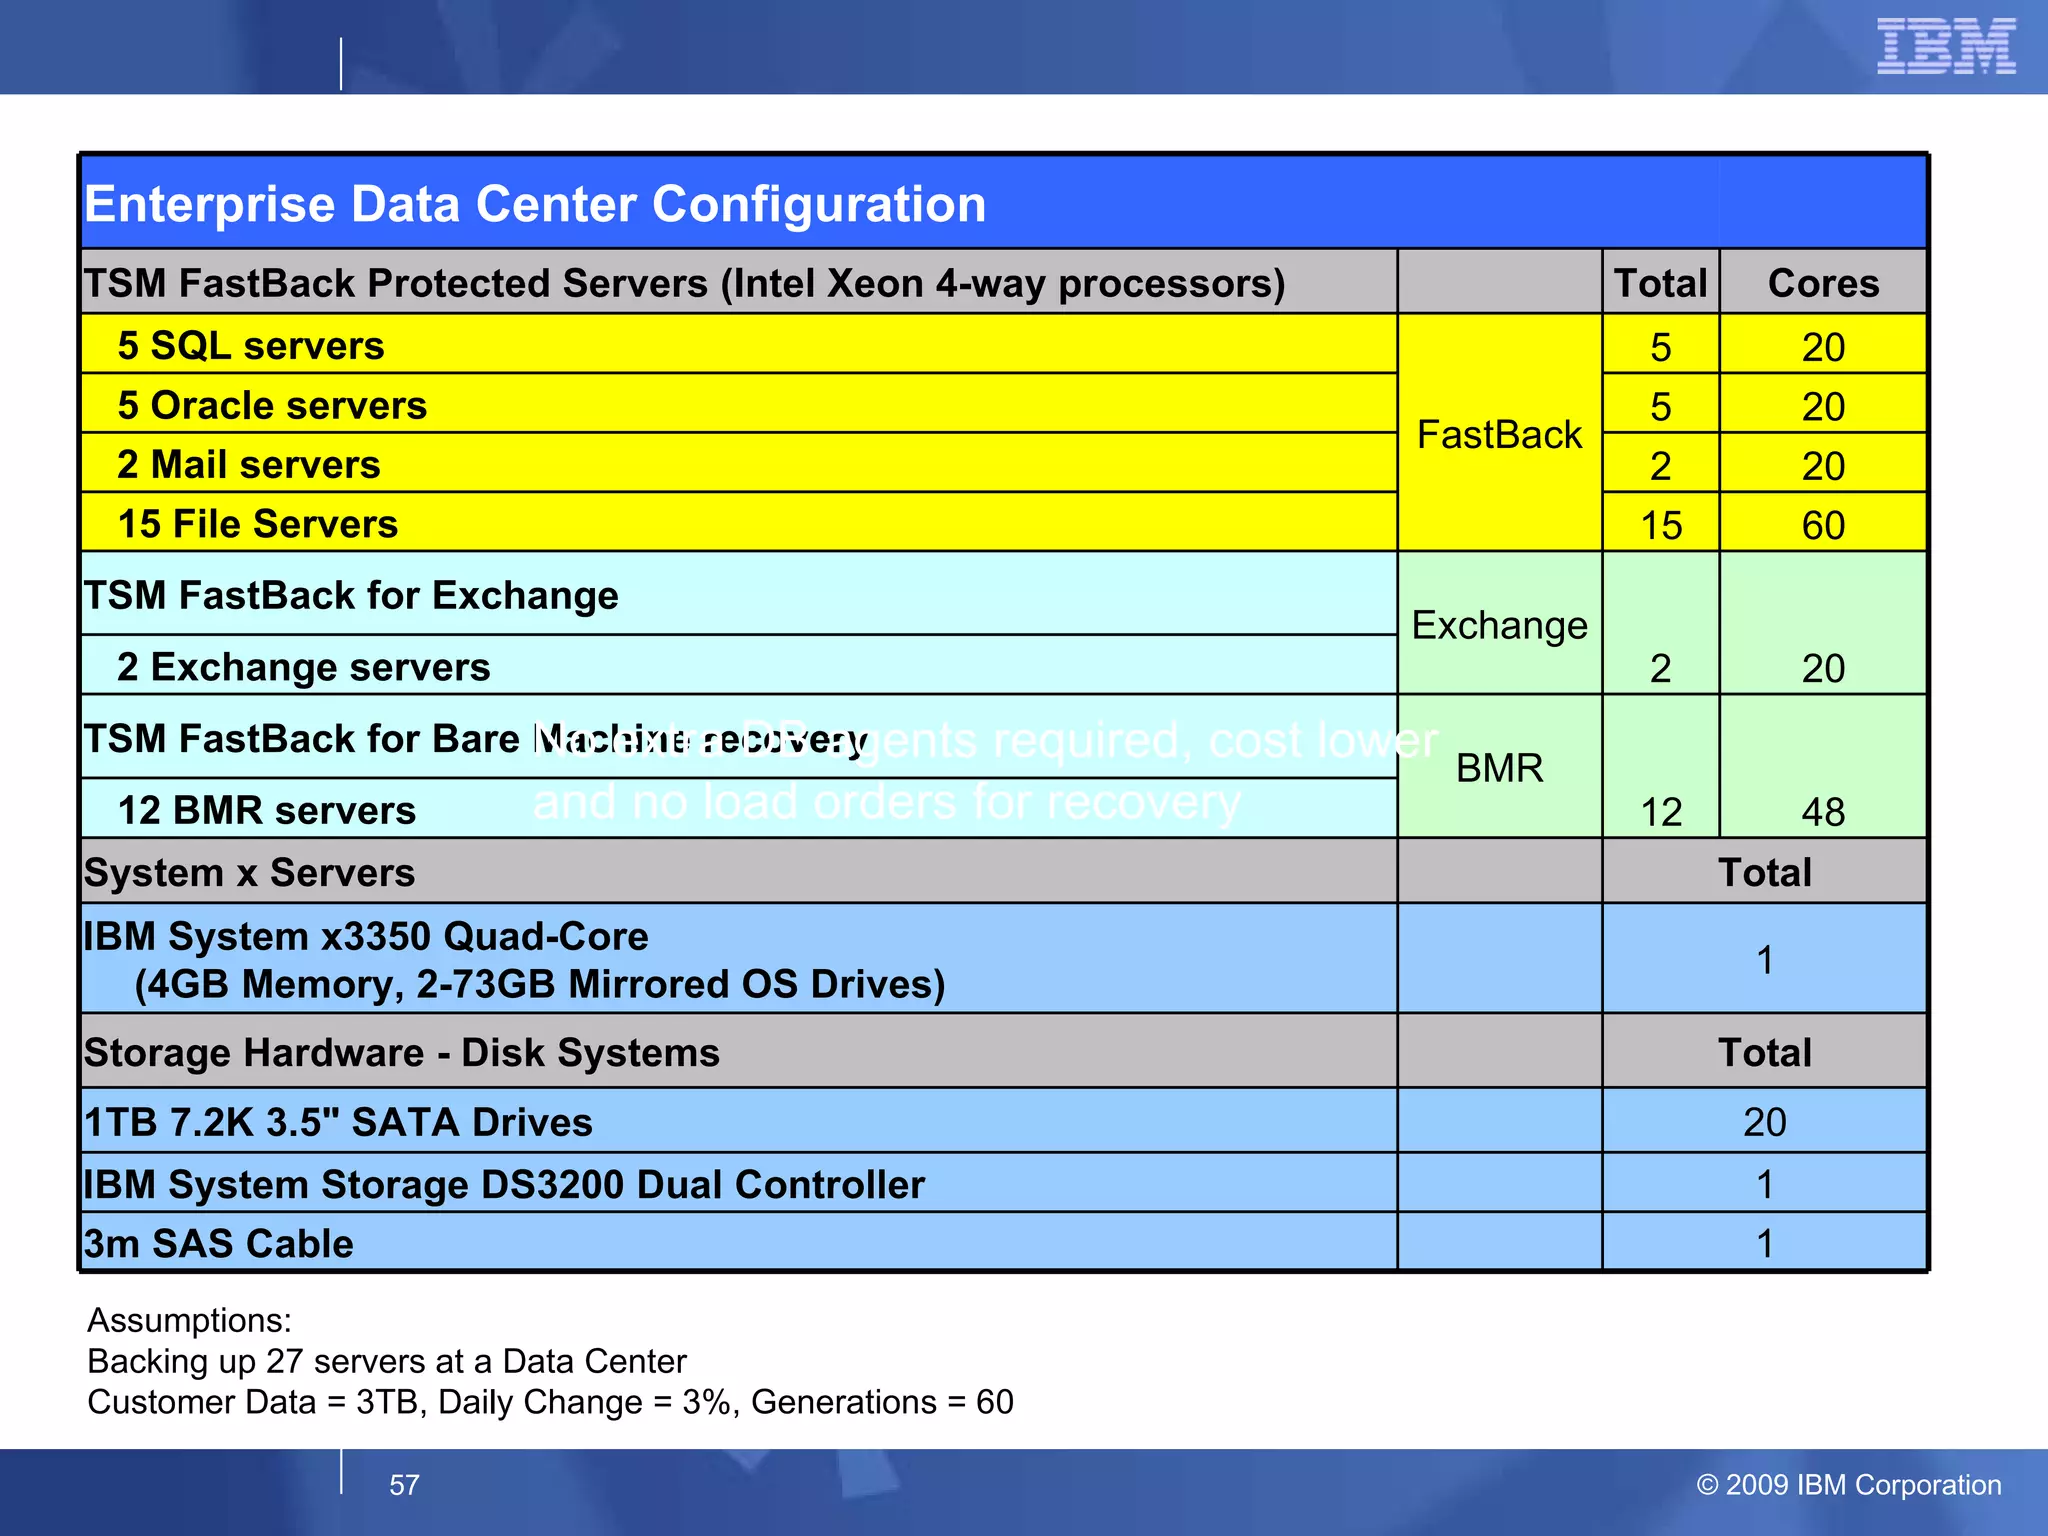The image size is (2048, 1536).
Task: Click the 'Total' header in Storage Hardware row
Action: pos(1765,1054)
